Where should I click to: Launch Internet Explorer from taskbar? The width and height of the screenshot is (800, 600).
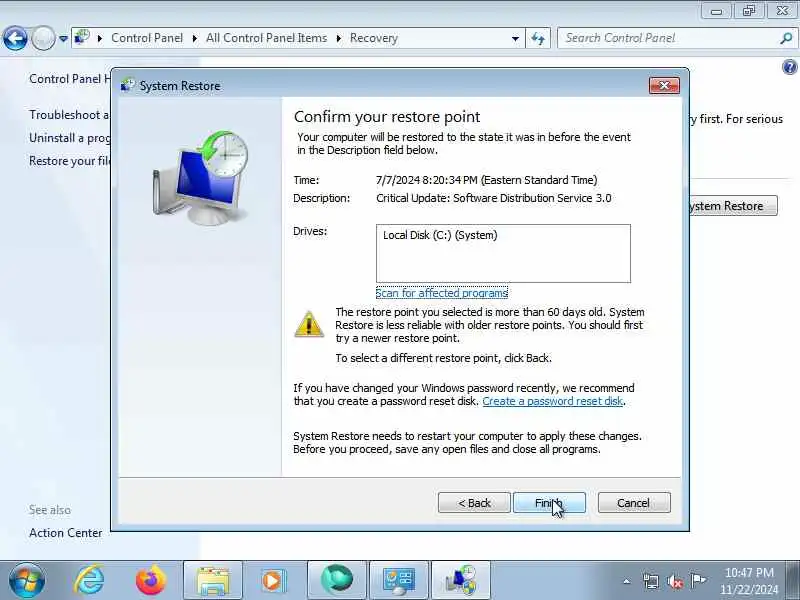(89, 581)
